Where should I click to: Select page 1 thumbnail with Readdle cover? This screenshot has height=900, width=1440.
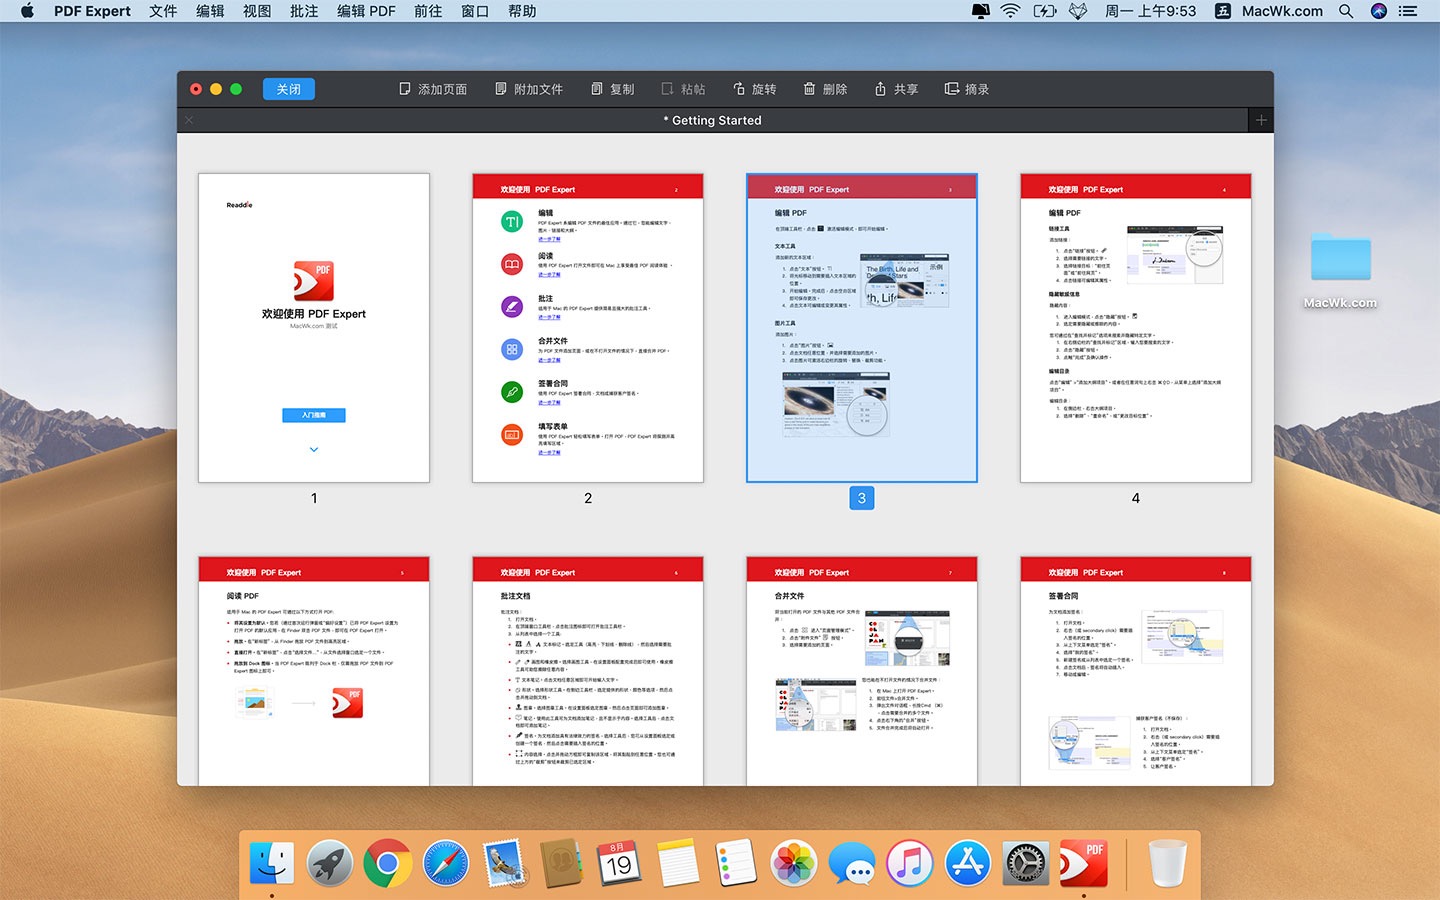click(x=314, y=328)
